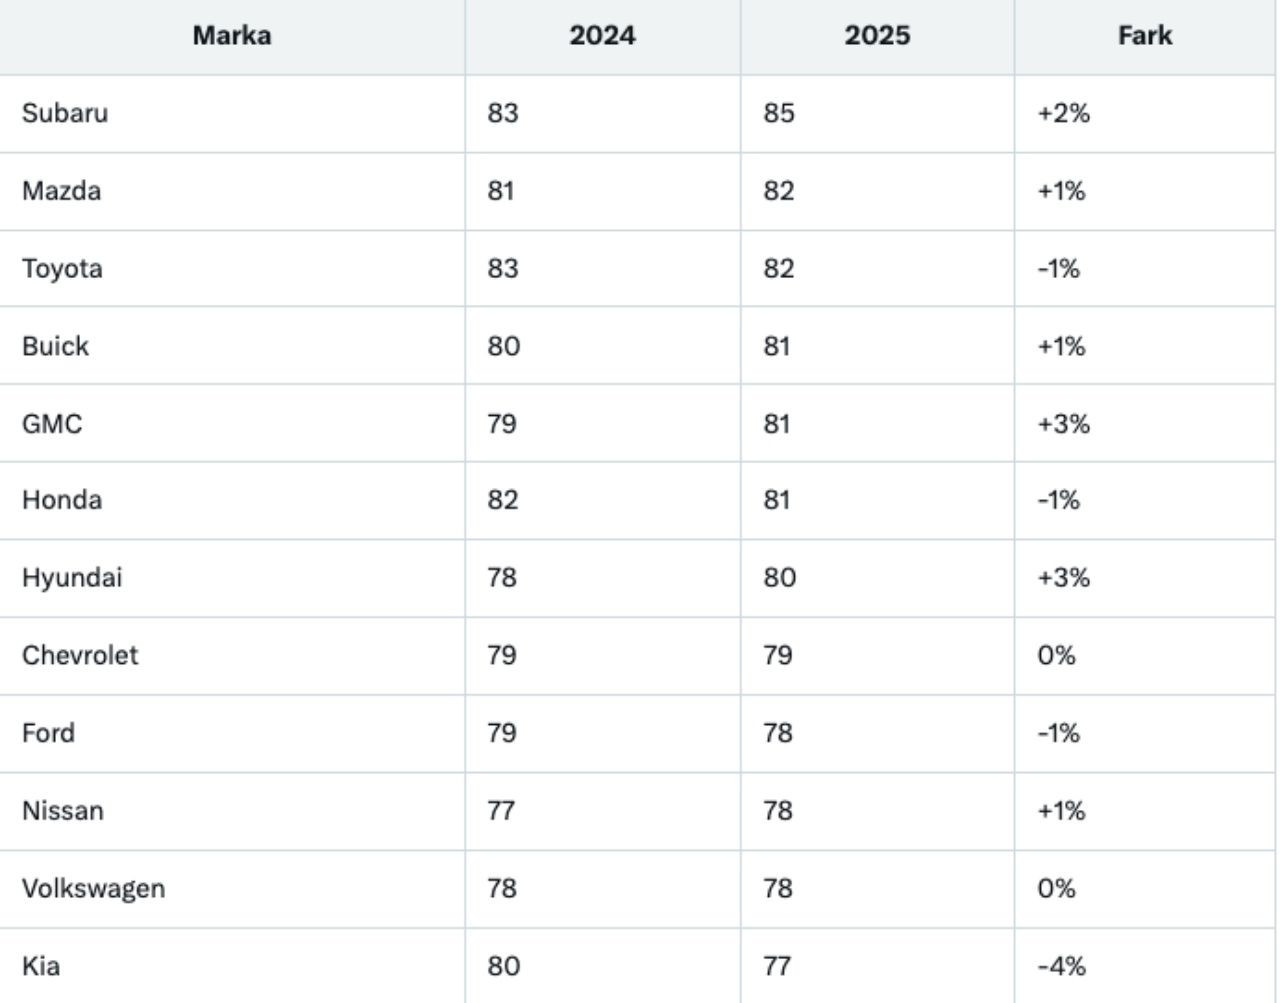The image size is (1280, 1003).
Task: Select the Chevrolet brand cell
Action: click(80, 656)
